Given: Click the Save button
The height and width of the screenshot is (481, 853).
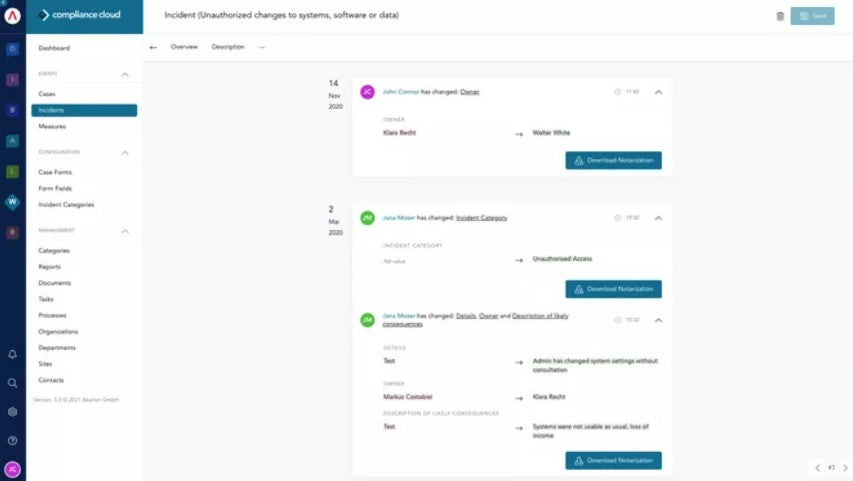Looking at the screenshot, I should tap(811, 16).
